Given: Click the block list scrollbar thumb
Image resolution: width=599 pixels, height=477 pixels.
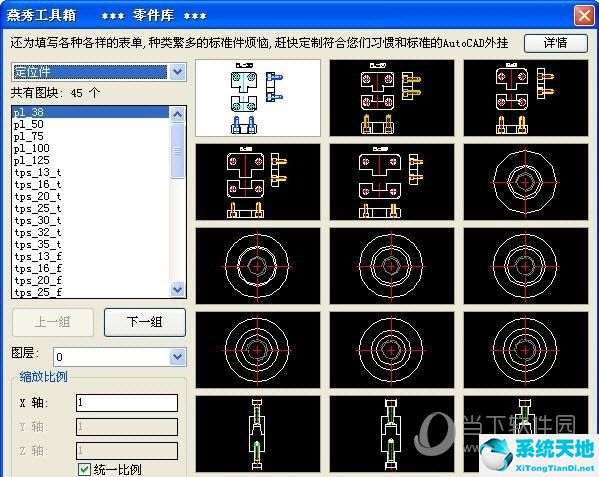Looking at the screenshot, I should [178, 150].
